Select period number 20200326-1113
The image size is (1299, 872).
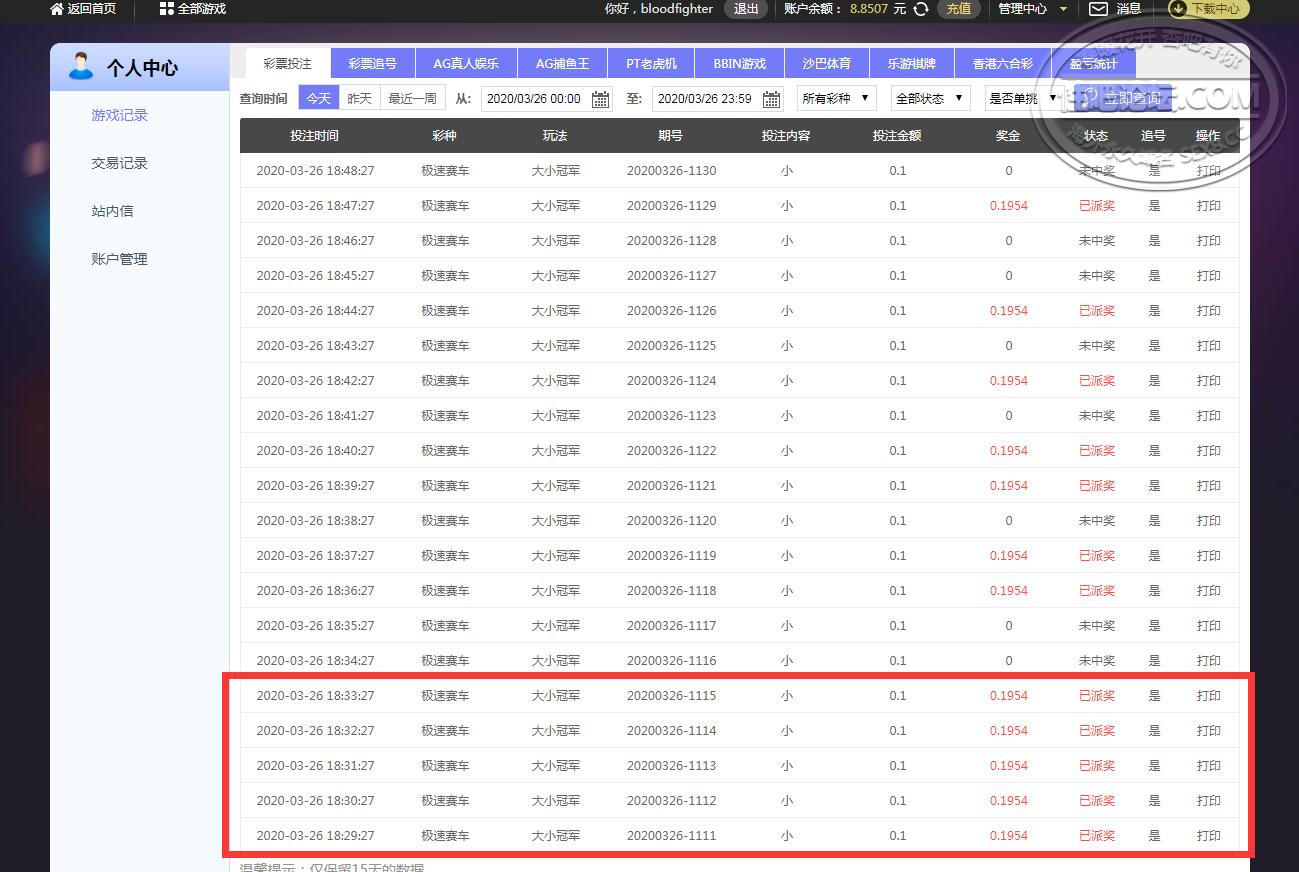click(672, 766)
